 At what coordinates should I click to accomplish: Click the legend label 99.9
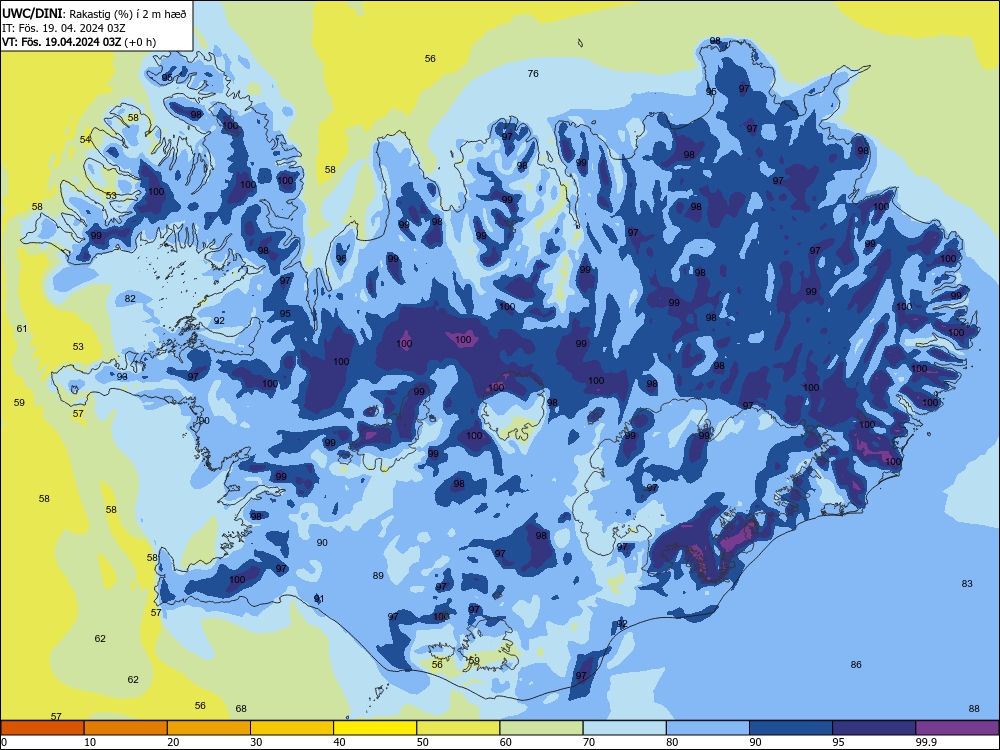click(x=925, y=742)
